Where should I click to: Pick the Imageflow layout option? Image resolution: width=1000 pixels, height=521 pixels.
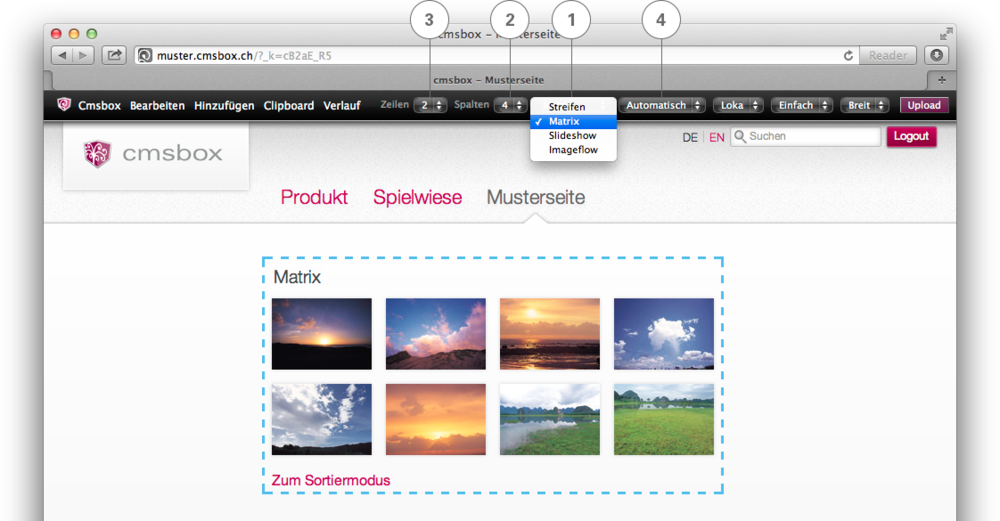coord(572,150)
